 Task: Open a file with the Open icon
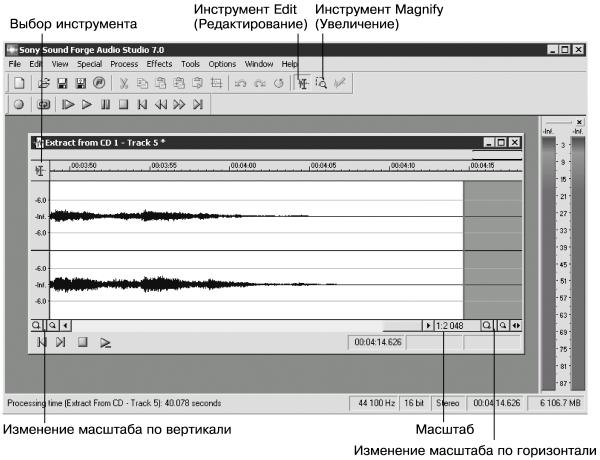point(44,83)
